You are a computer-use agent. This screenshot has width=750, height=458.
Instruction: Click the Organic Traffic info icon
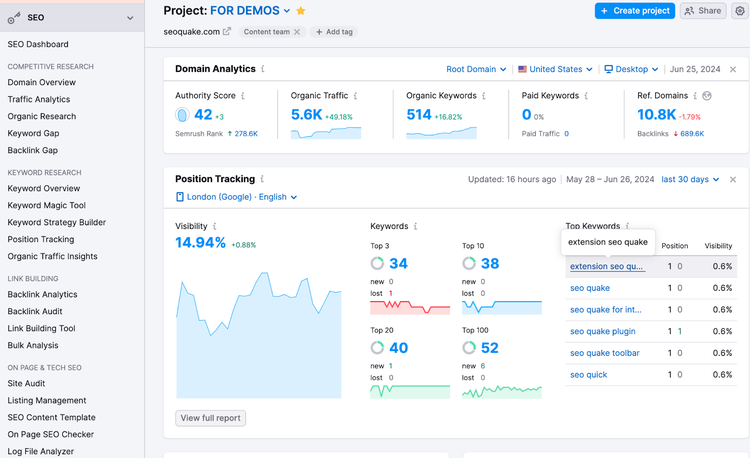(x=355, y=96)
